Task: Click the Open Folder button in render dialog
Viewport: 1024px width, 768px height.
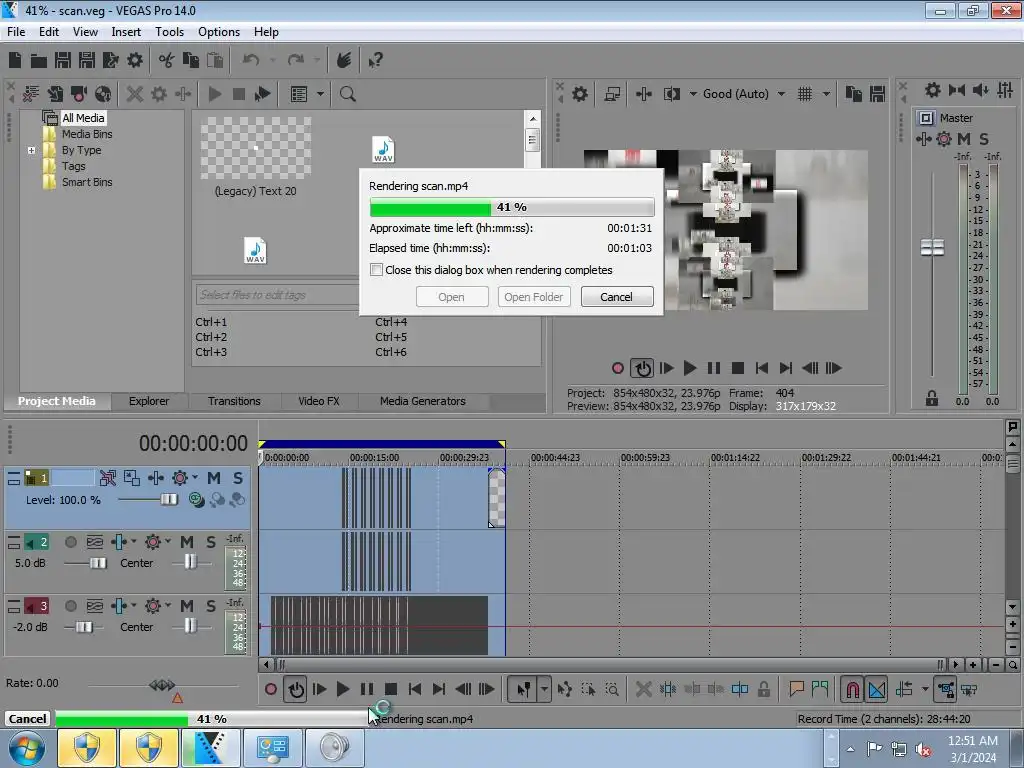Action: [x=534, y=296]
